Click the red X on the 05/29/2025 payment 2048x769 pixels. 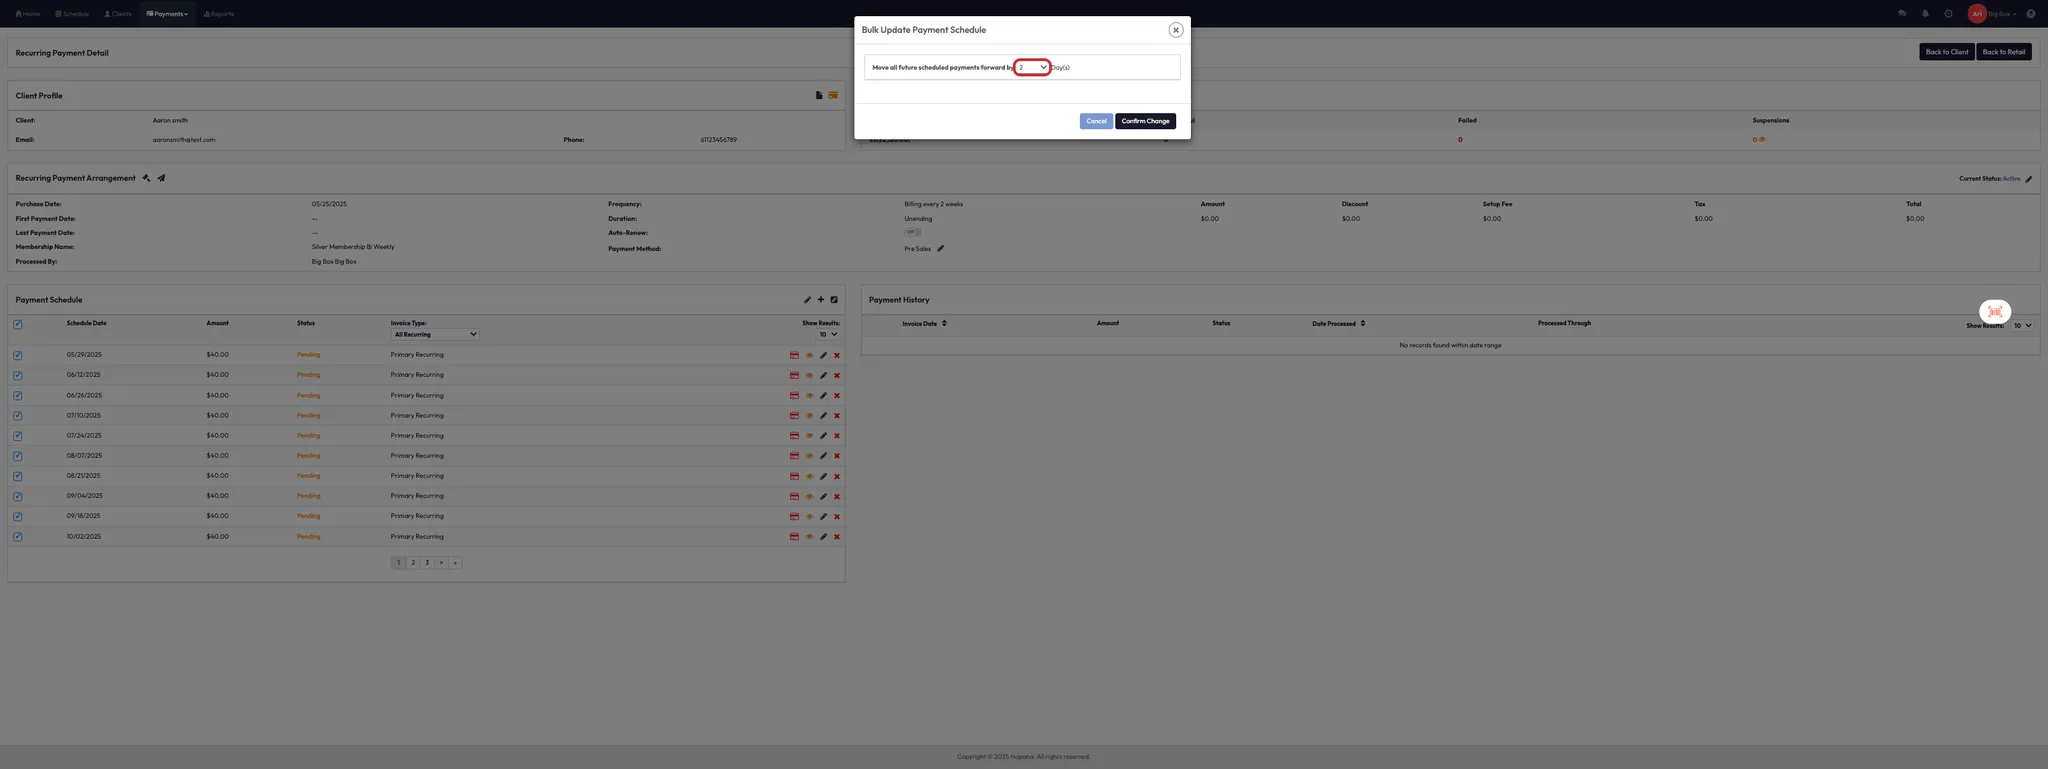(837, 355)
